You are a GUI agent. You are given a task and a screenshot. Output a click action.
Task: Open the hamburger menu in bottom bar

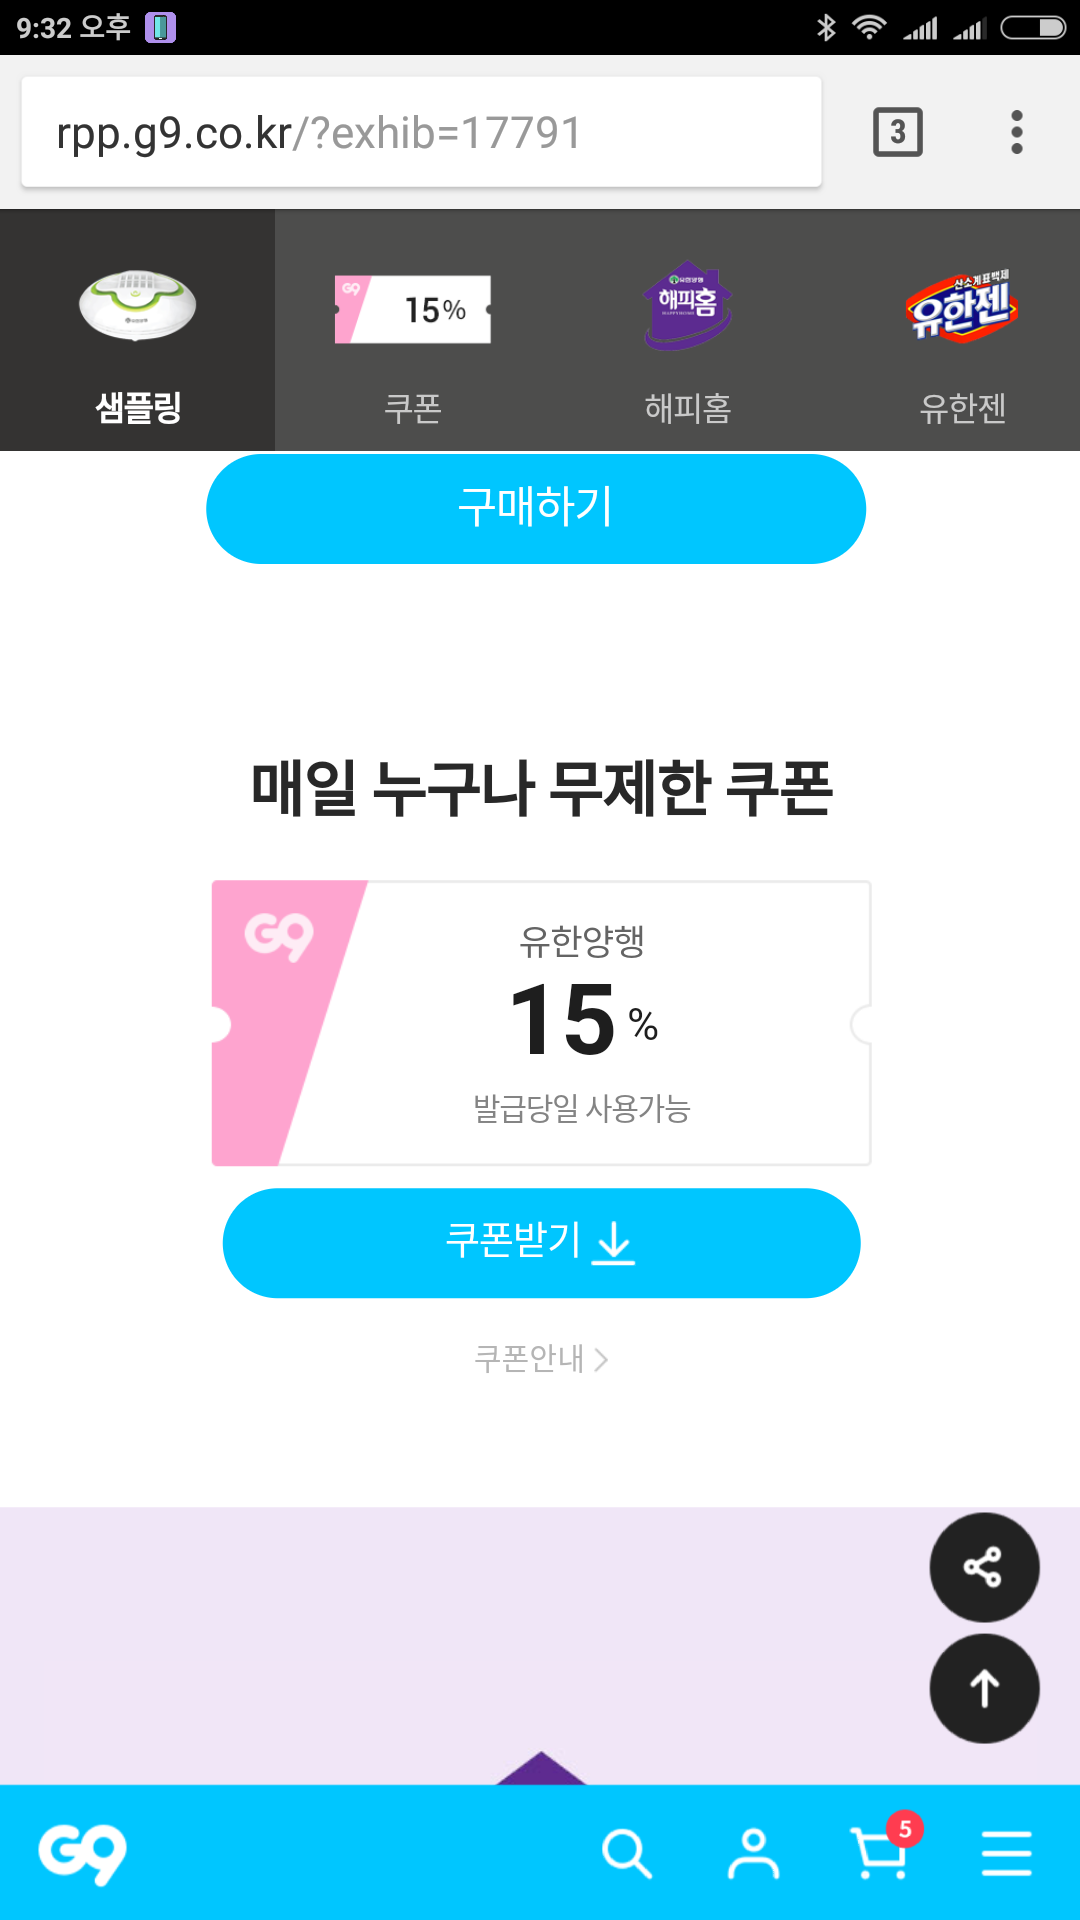[1006, 1853]
